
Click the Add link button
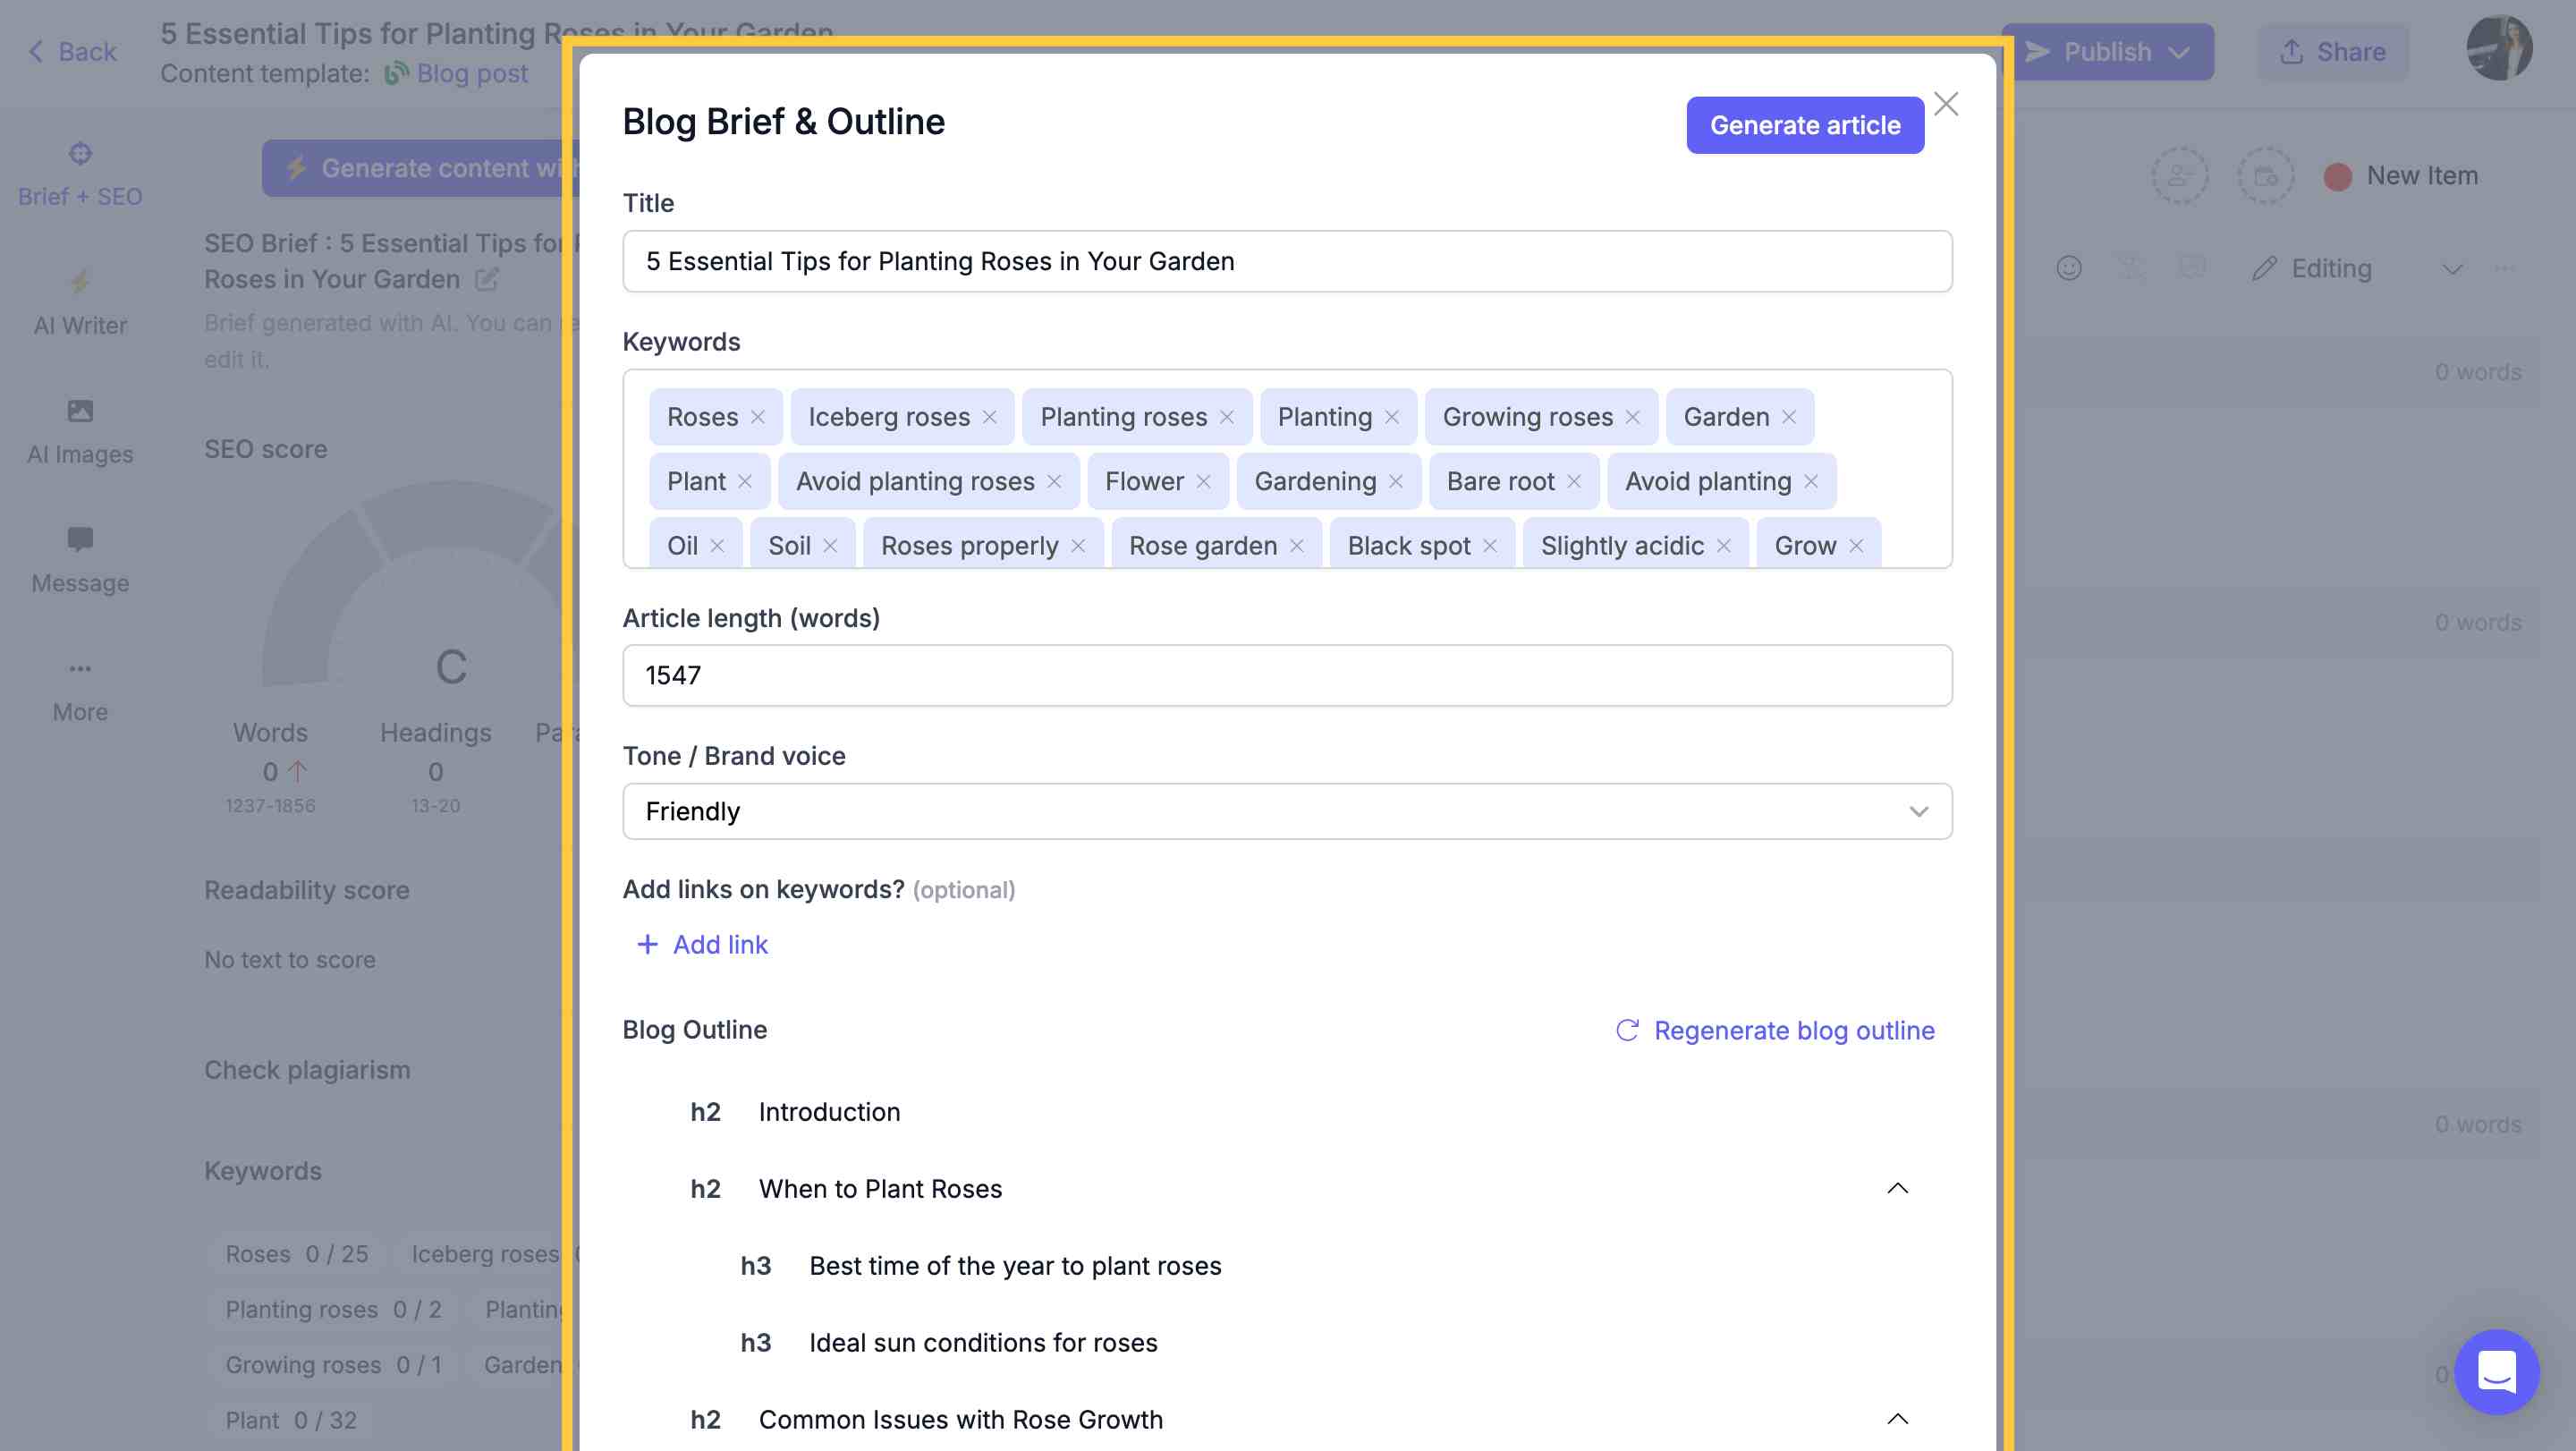pos(702,944)
